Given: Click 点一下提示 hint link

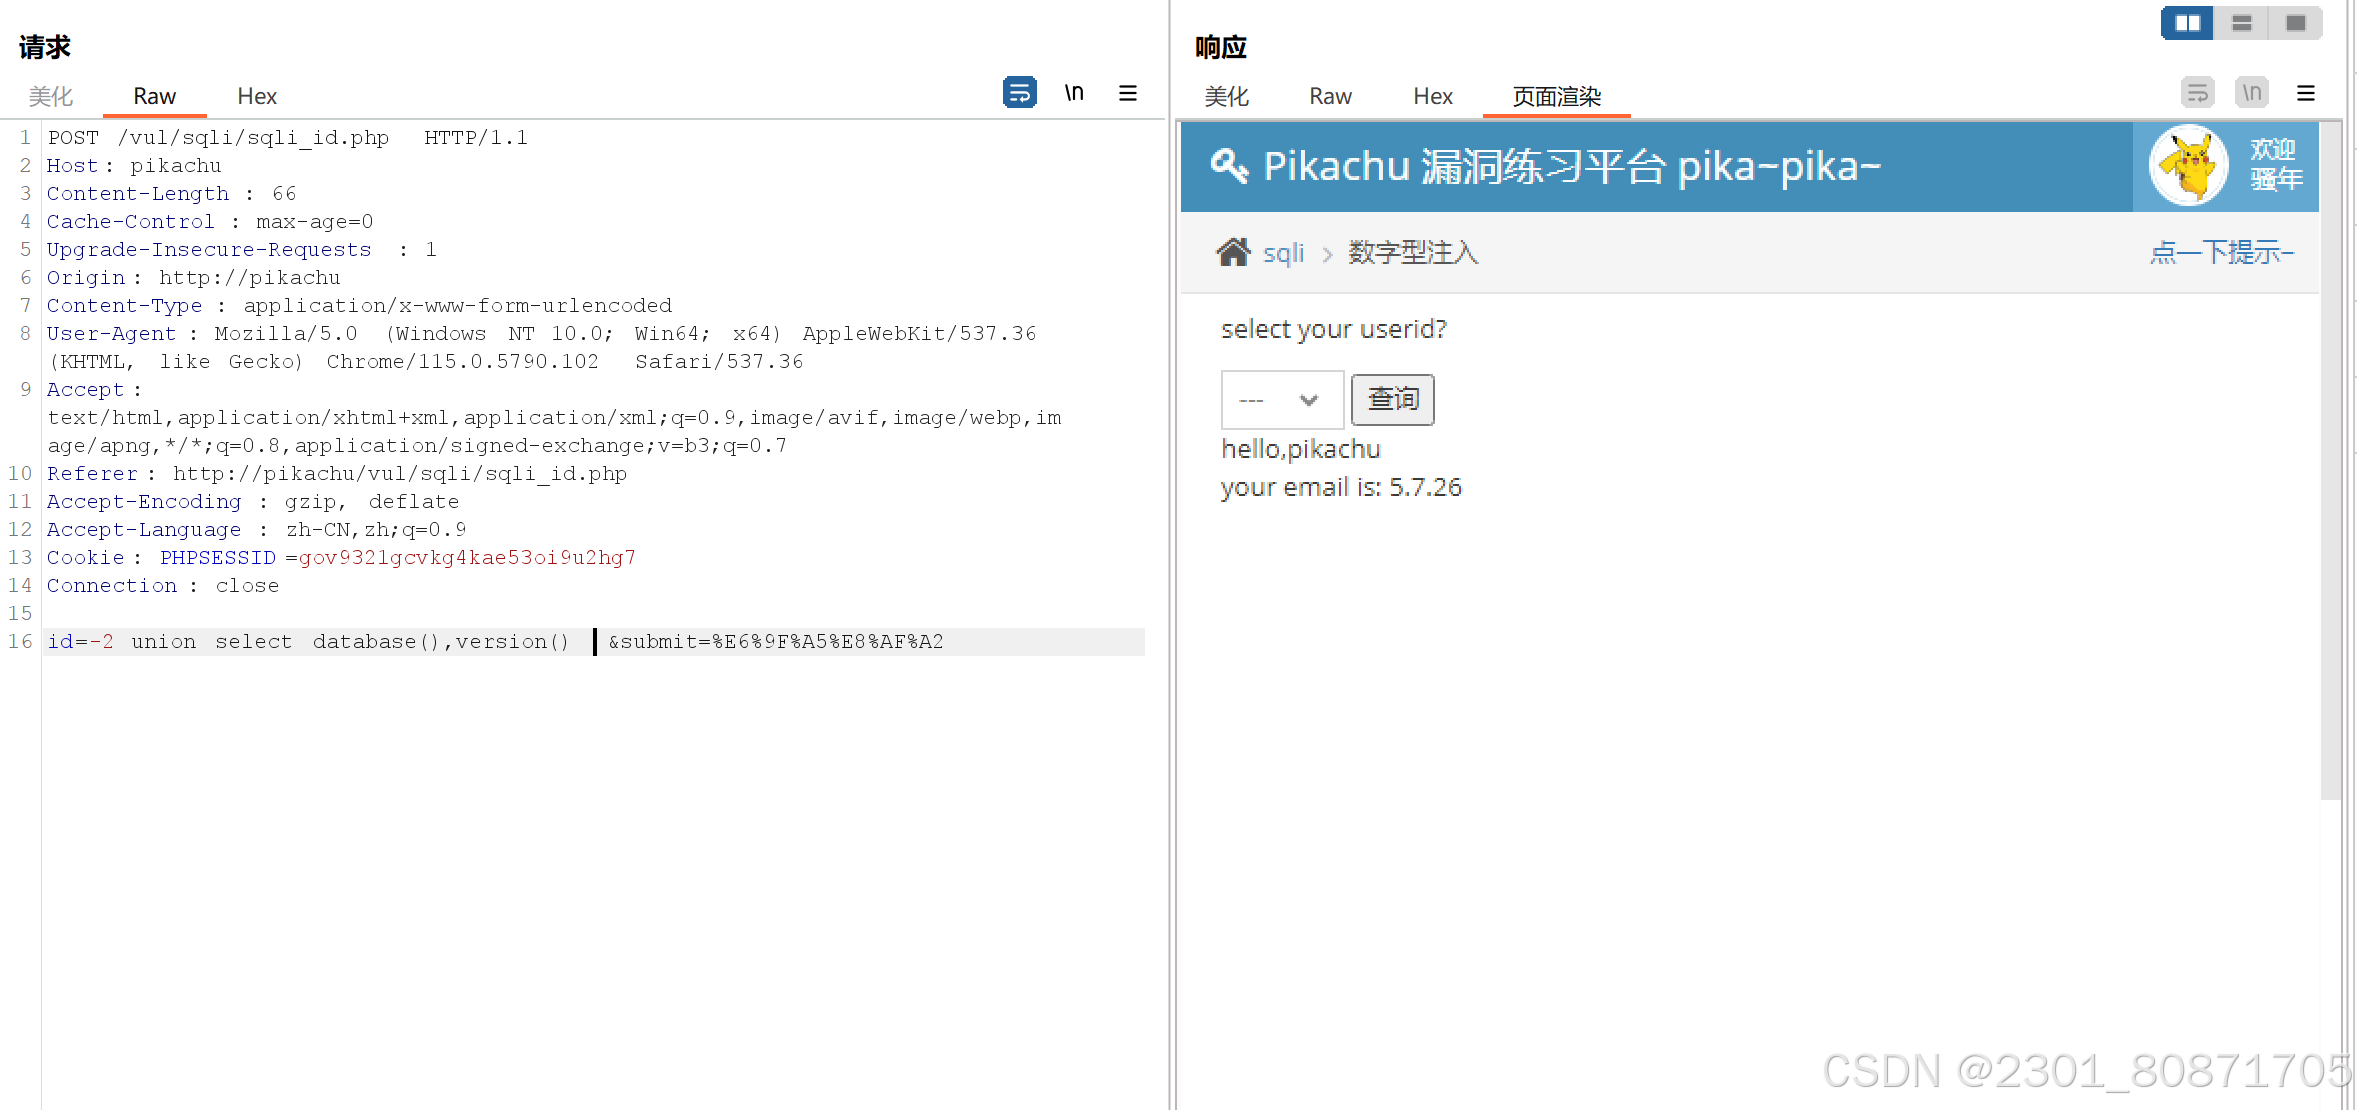Looking at the screenshot, I should pyautogui.click(x=2221, y=252).
